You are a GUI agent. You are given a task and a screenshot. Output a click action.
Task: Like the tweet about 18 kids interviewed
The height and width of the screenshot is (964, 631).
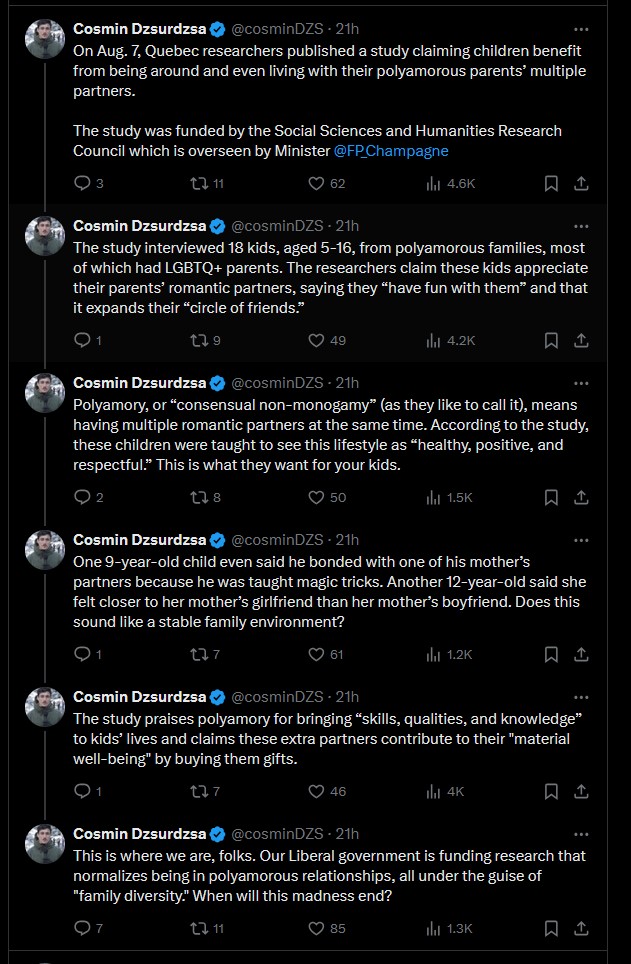(316, 340)
